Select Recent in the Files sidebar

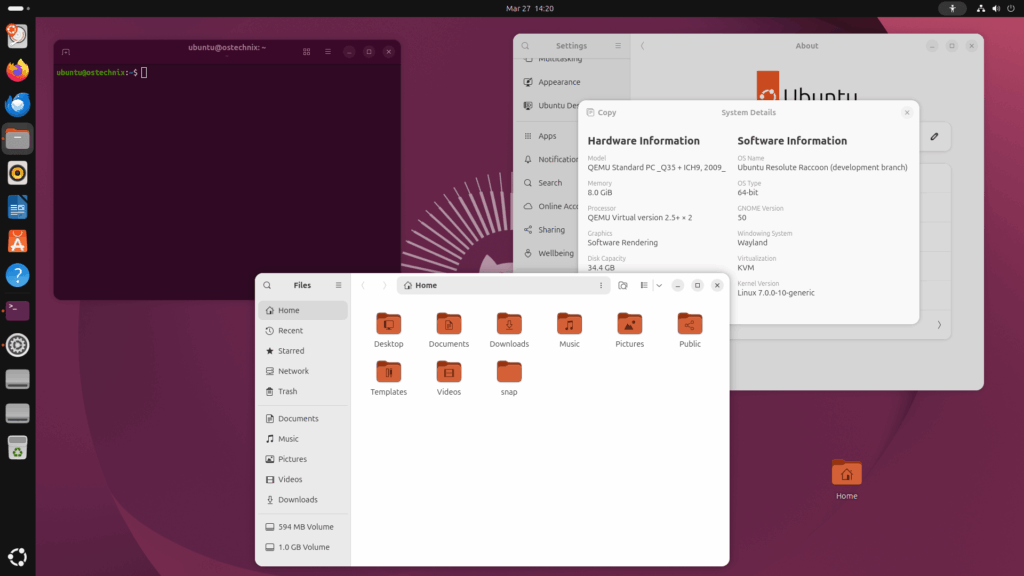303,330
